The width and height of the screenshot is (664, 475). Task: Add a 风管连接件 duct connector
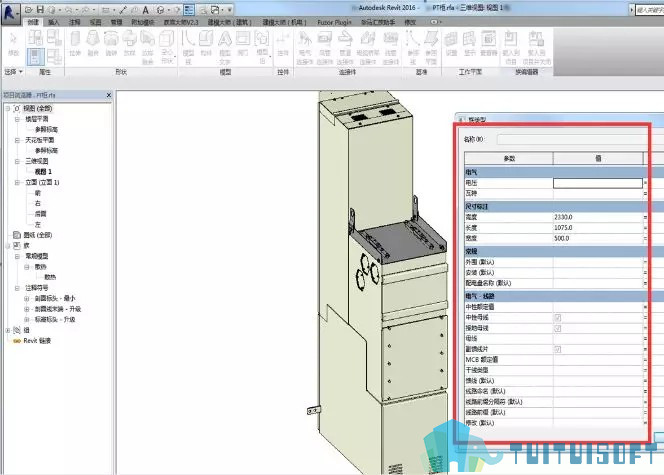325,47
